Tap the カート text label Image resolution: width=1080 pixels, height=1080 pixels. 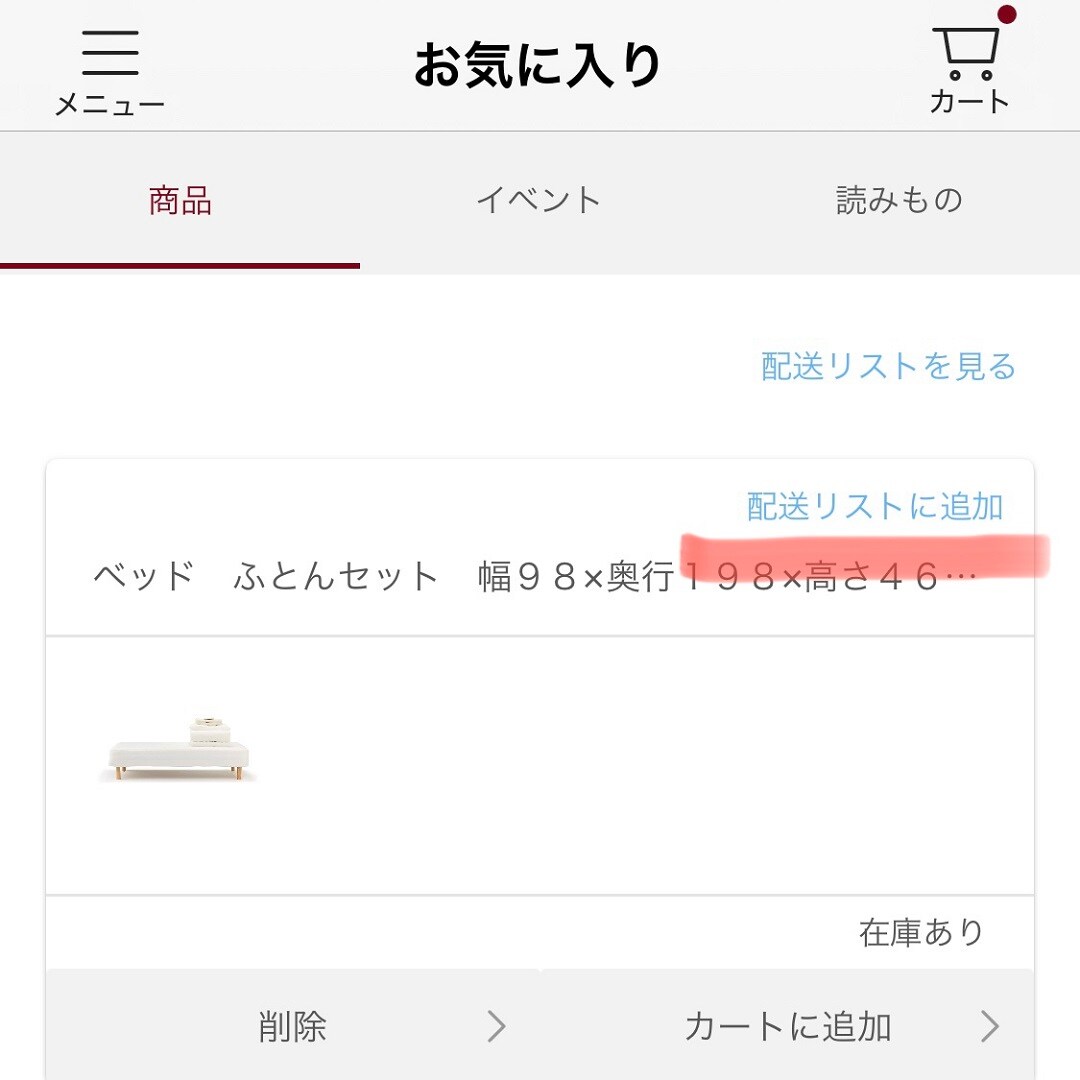pos(969,101)
